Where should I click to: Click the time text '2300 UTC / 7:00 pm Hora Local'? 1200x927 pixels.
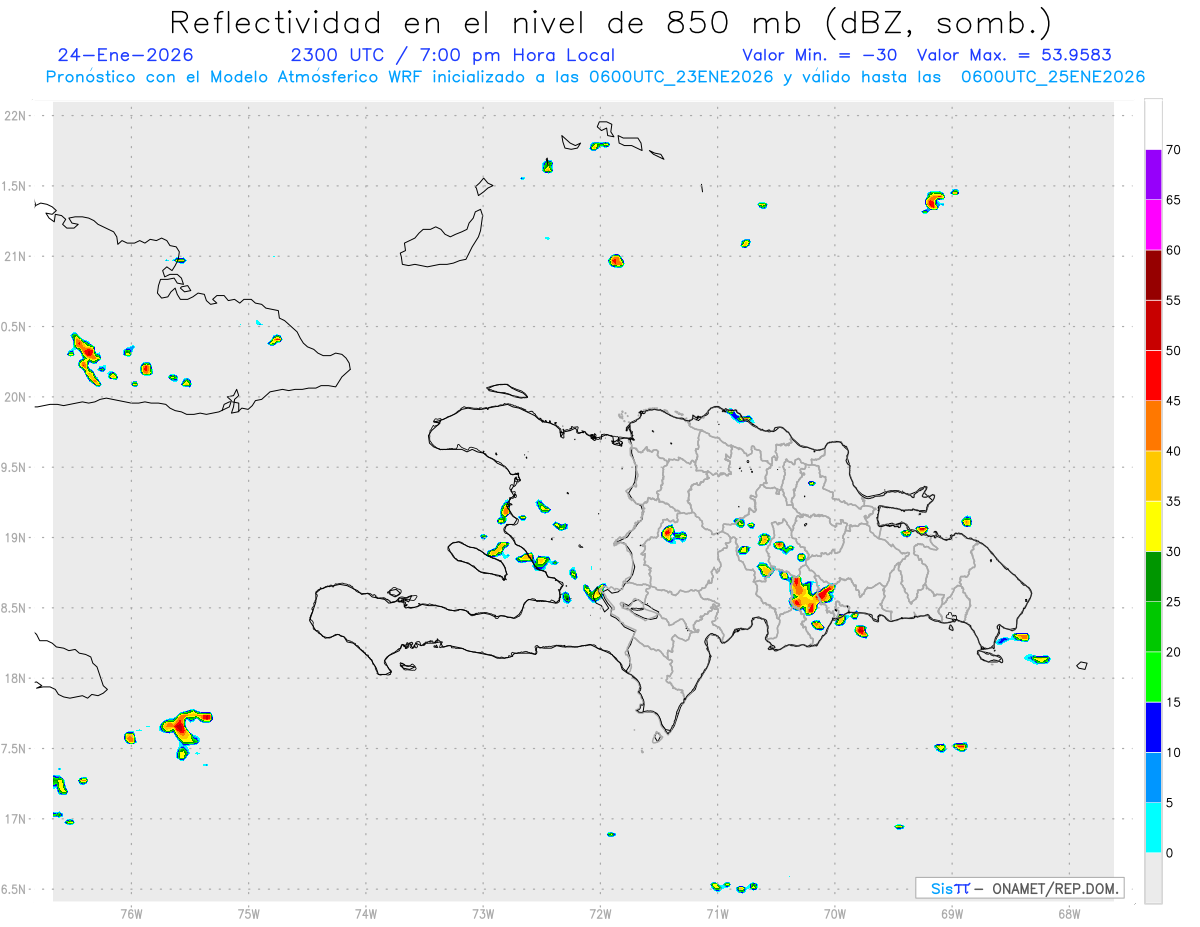coord(452,55)
